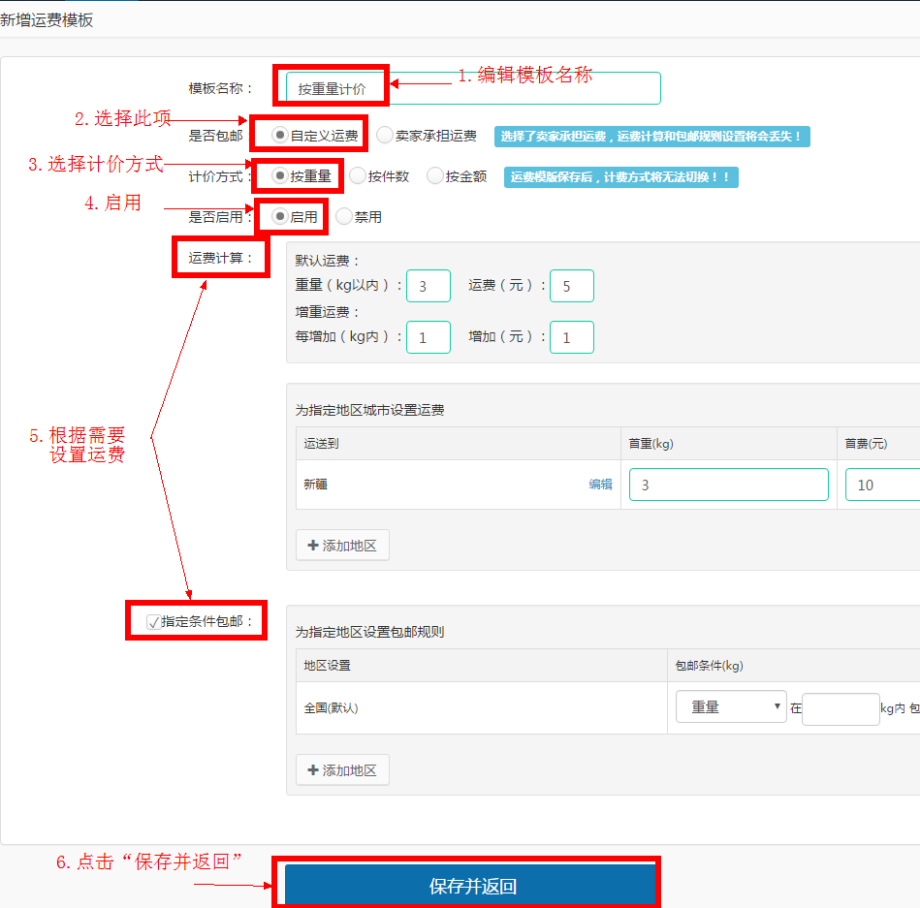Click default 运费 field showing 5
The width and height of the screenshot is (920, 908).
(x=571, y=286)
